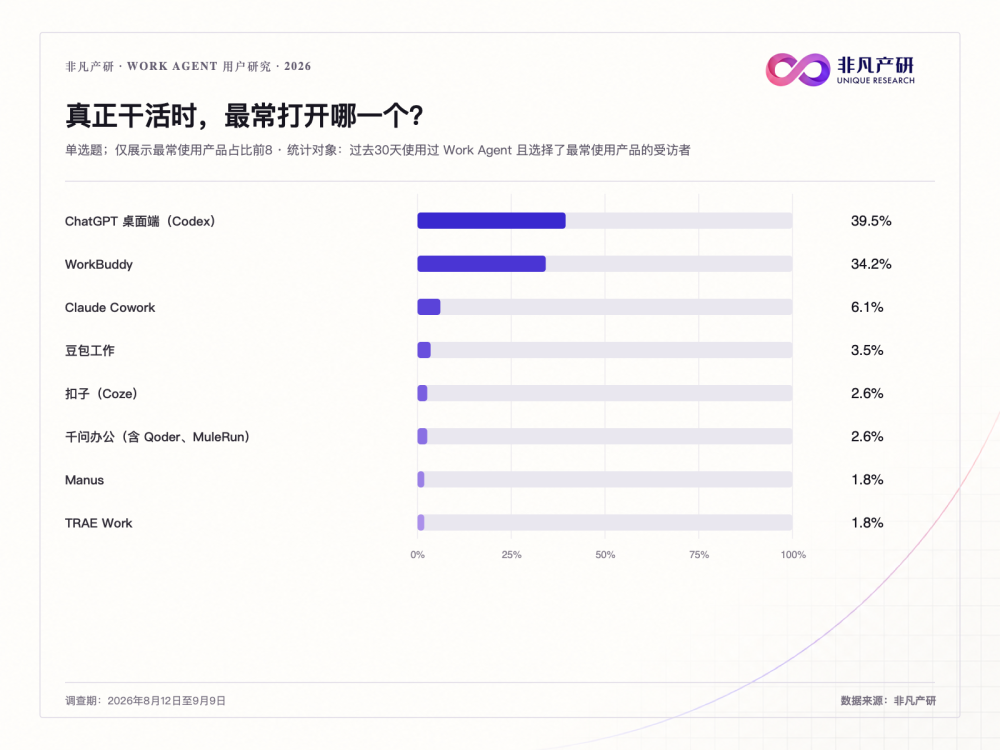Click the 非凡产研 logo wordmark
This screenshot has height=750, width=1000.
[876, 65]
